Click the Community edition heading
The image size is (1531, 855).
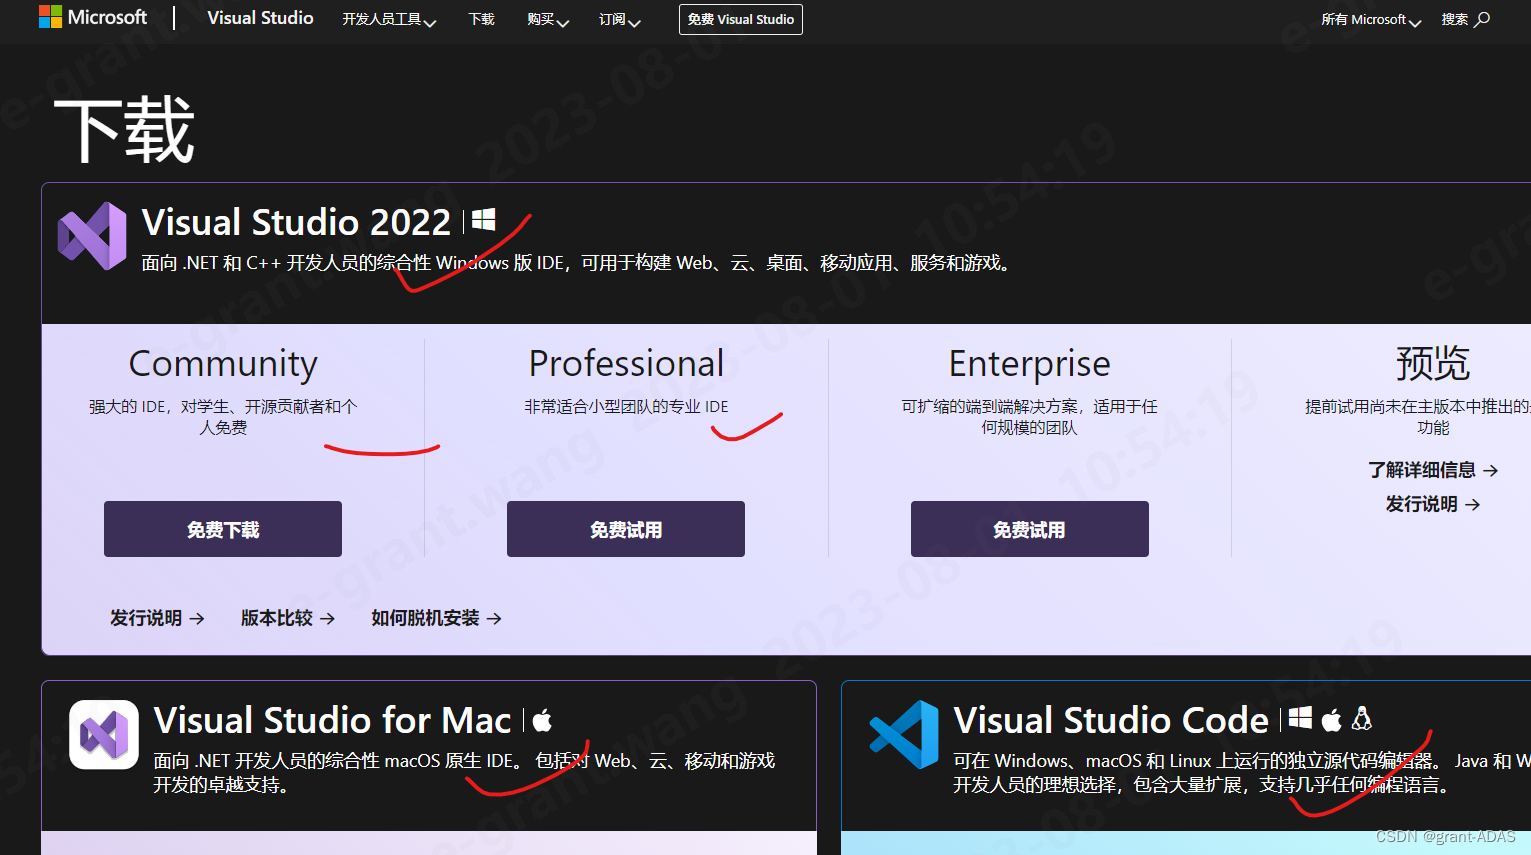coord(223,364)
